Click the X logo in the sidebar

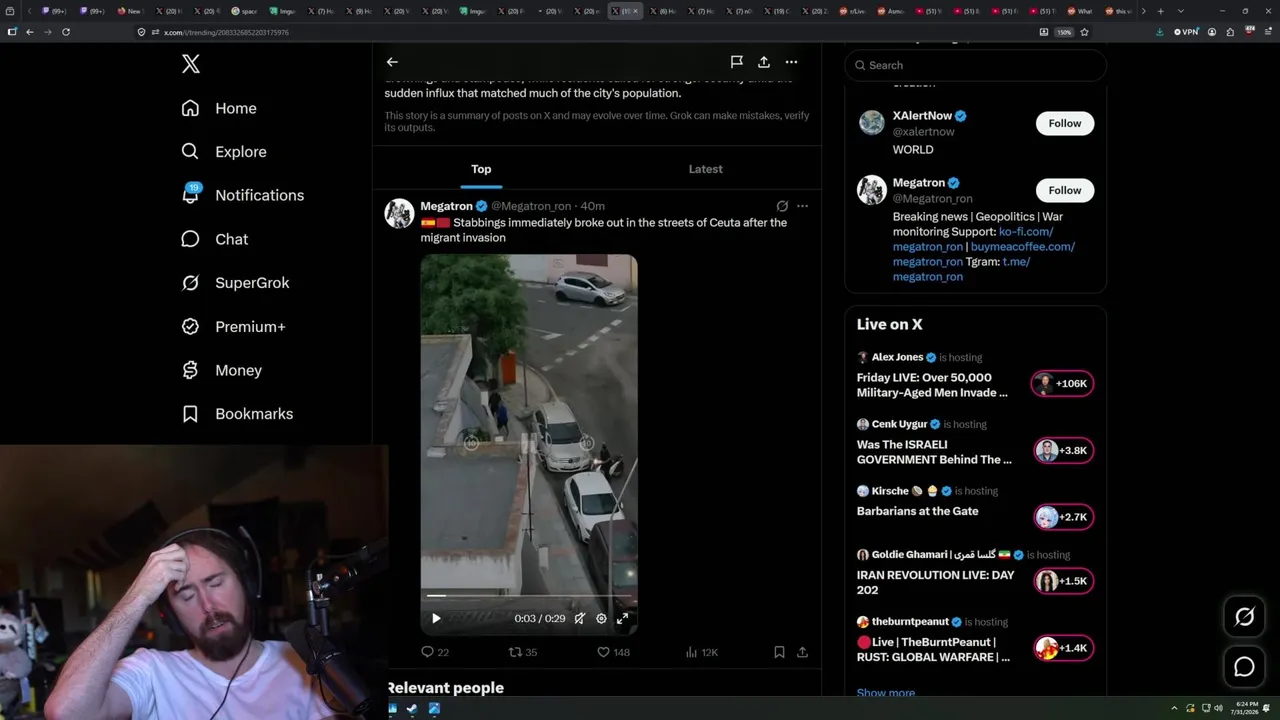(191, 64)
